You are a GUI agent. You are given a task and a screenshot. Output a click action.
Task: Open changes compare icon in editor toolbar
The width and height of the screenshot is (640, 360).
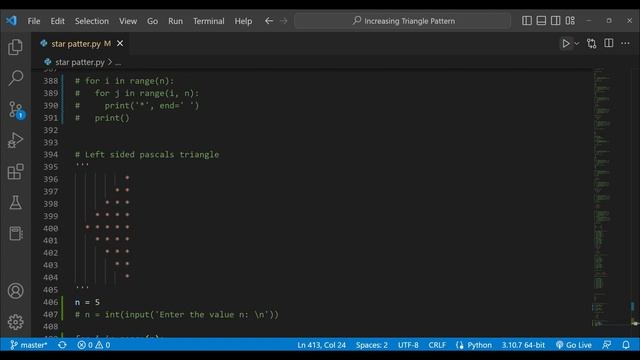point(591,43)
